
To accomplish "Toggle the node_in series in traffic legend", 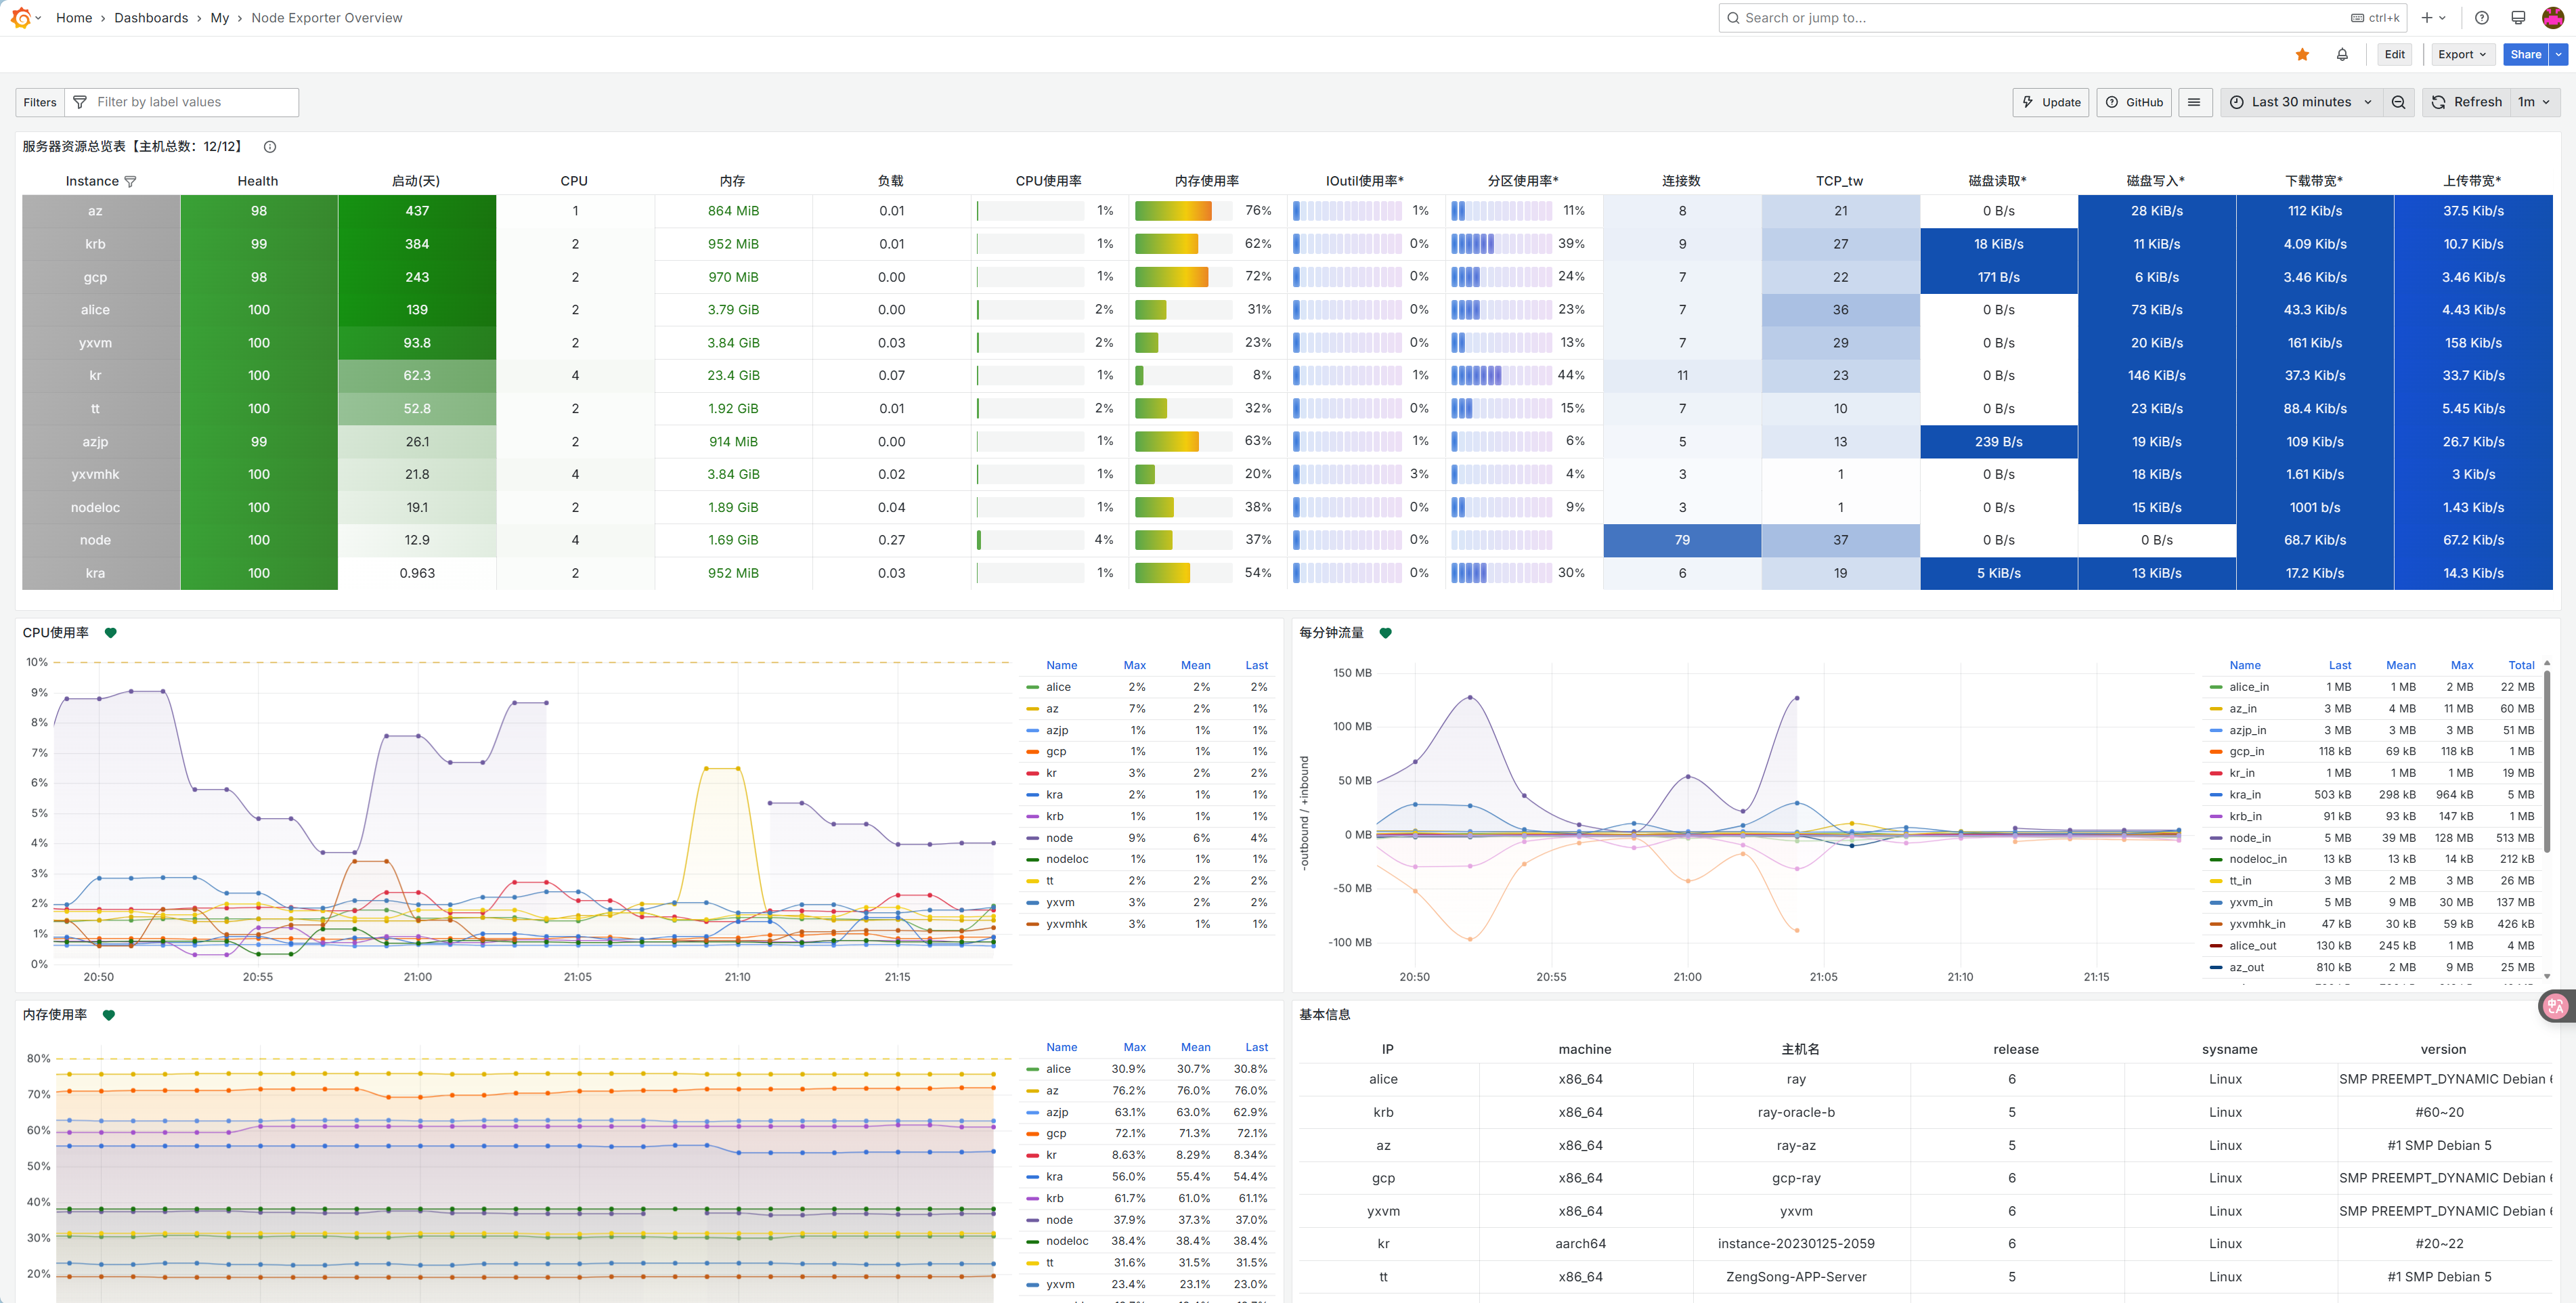I will [2249, 838].
